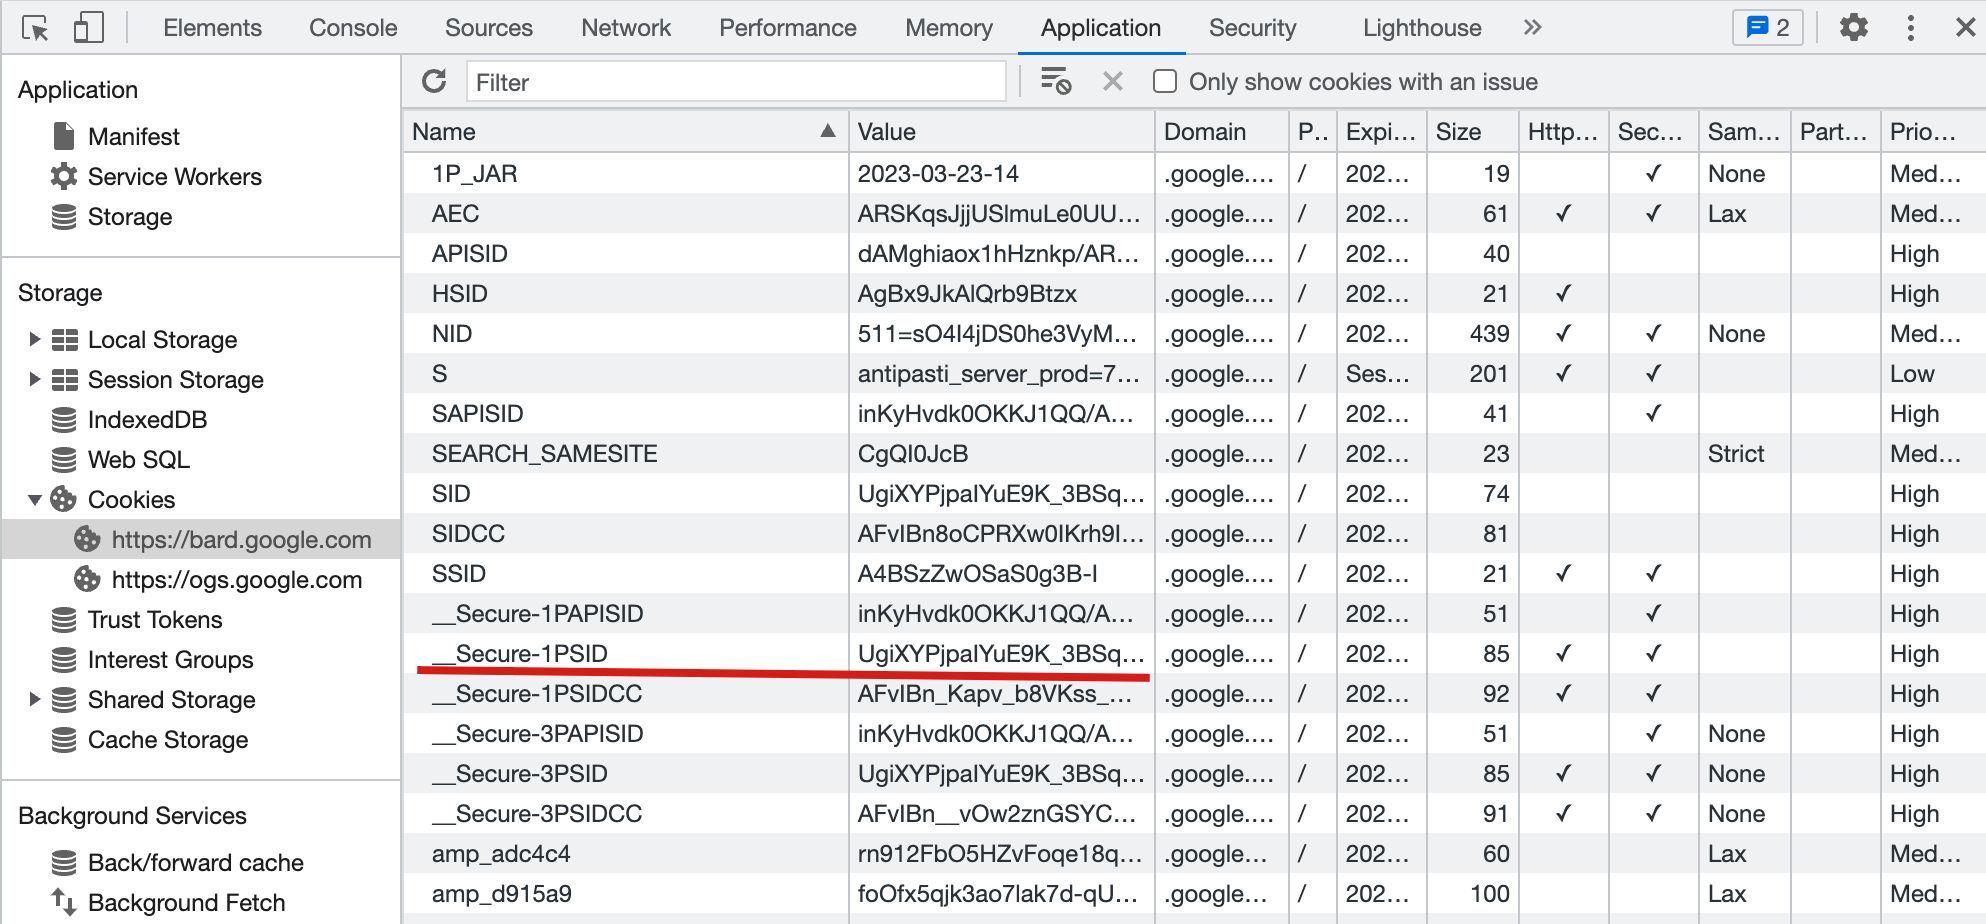1986x924 pixels.
Task: Open the Lighthouse tab
Action: pyautogui.click(x=1422, y=28)
